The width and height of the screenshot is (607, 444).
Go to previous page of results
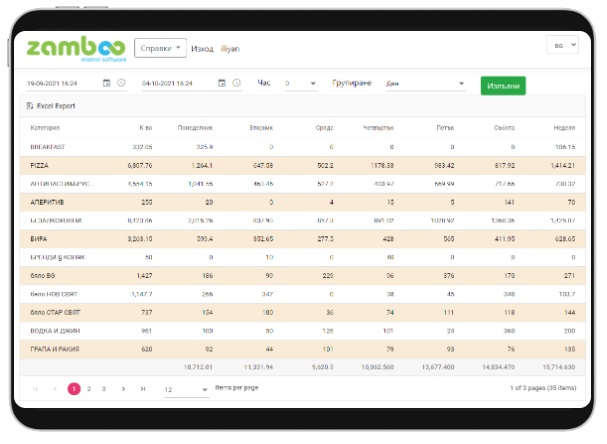click(55, 389)
